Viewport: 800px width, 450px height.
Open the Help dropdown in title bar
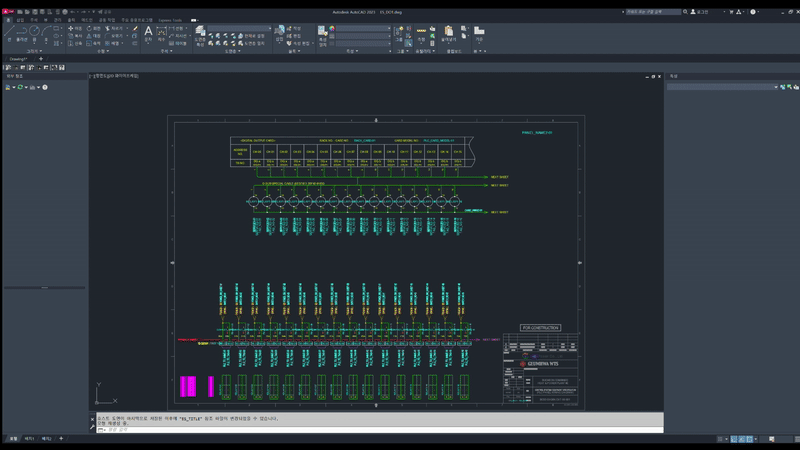759,12
